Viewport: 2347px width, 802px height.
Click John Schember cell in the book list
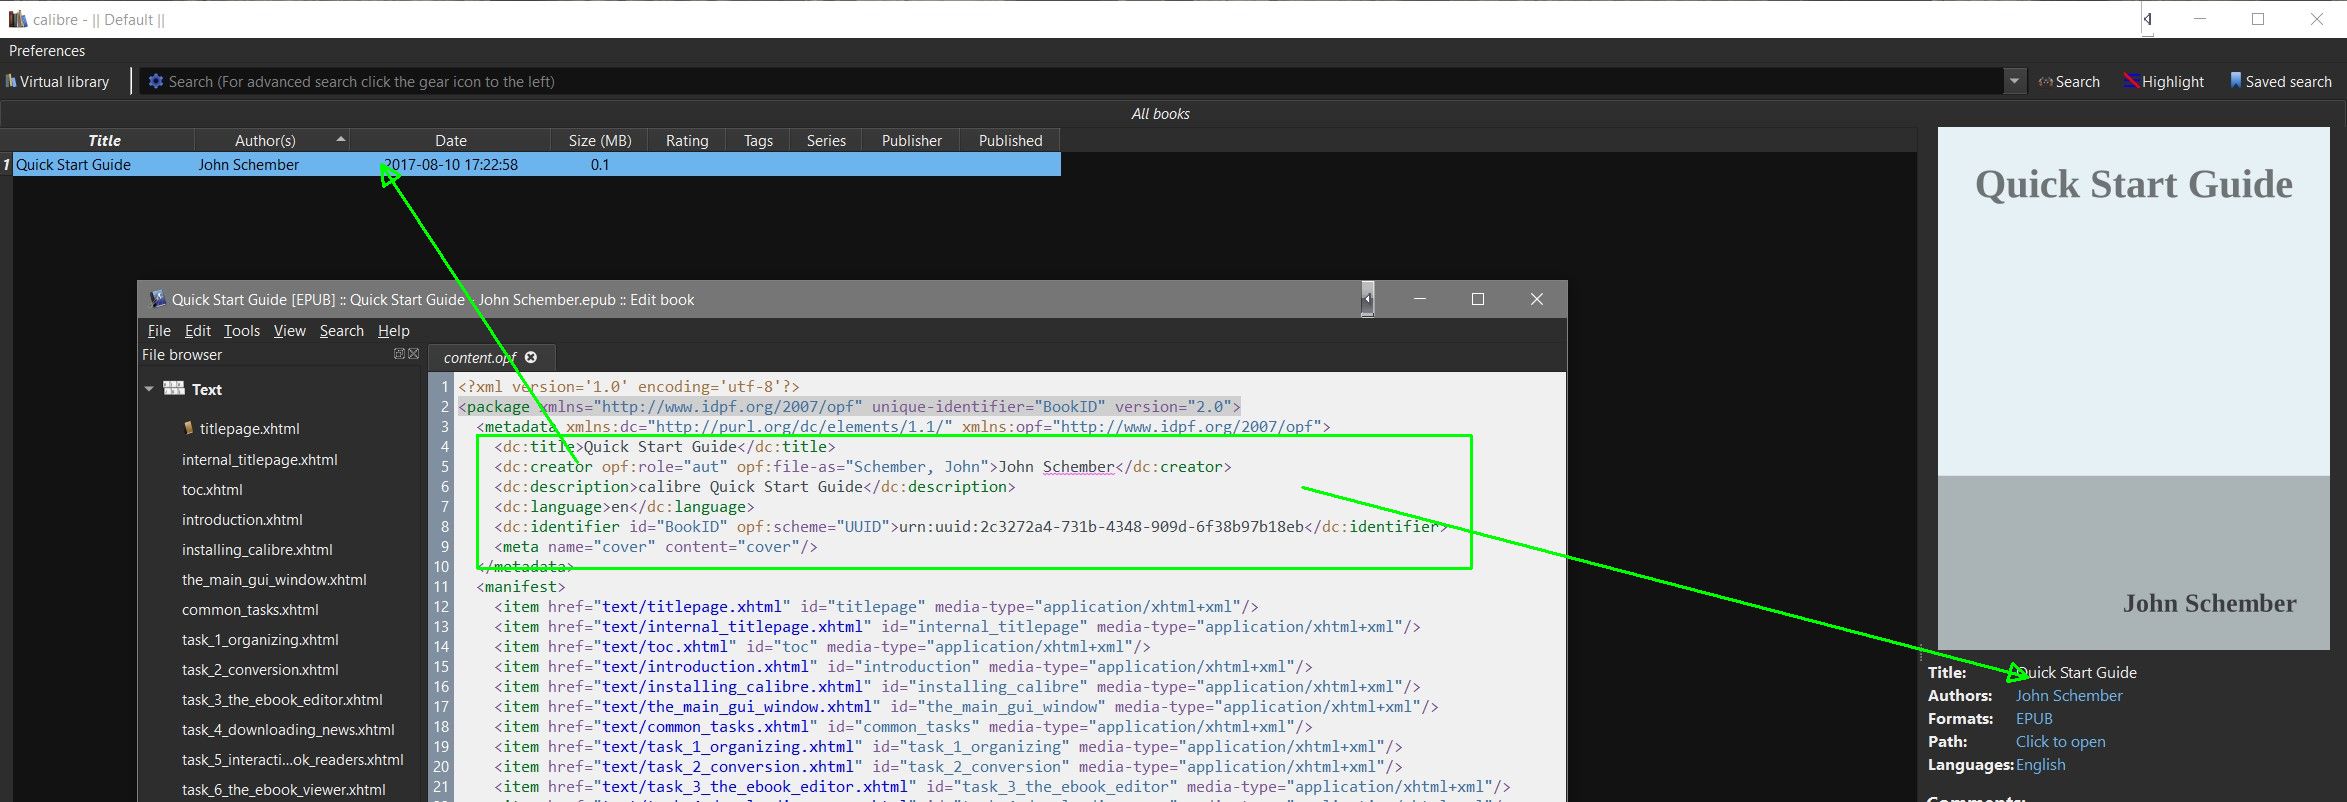click(248, 165)
